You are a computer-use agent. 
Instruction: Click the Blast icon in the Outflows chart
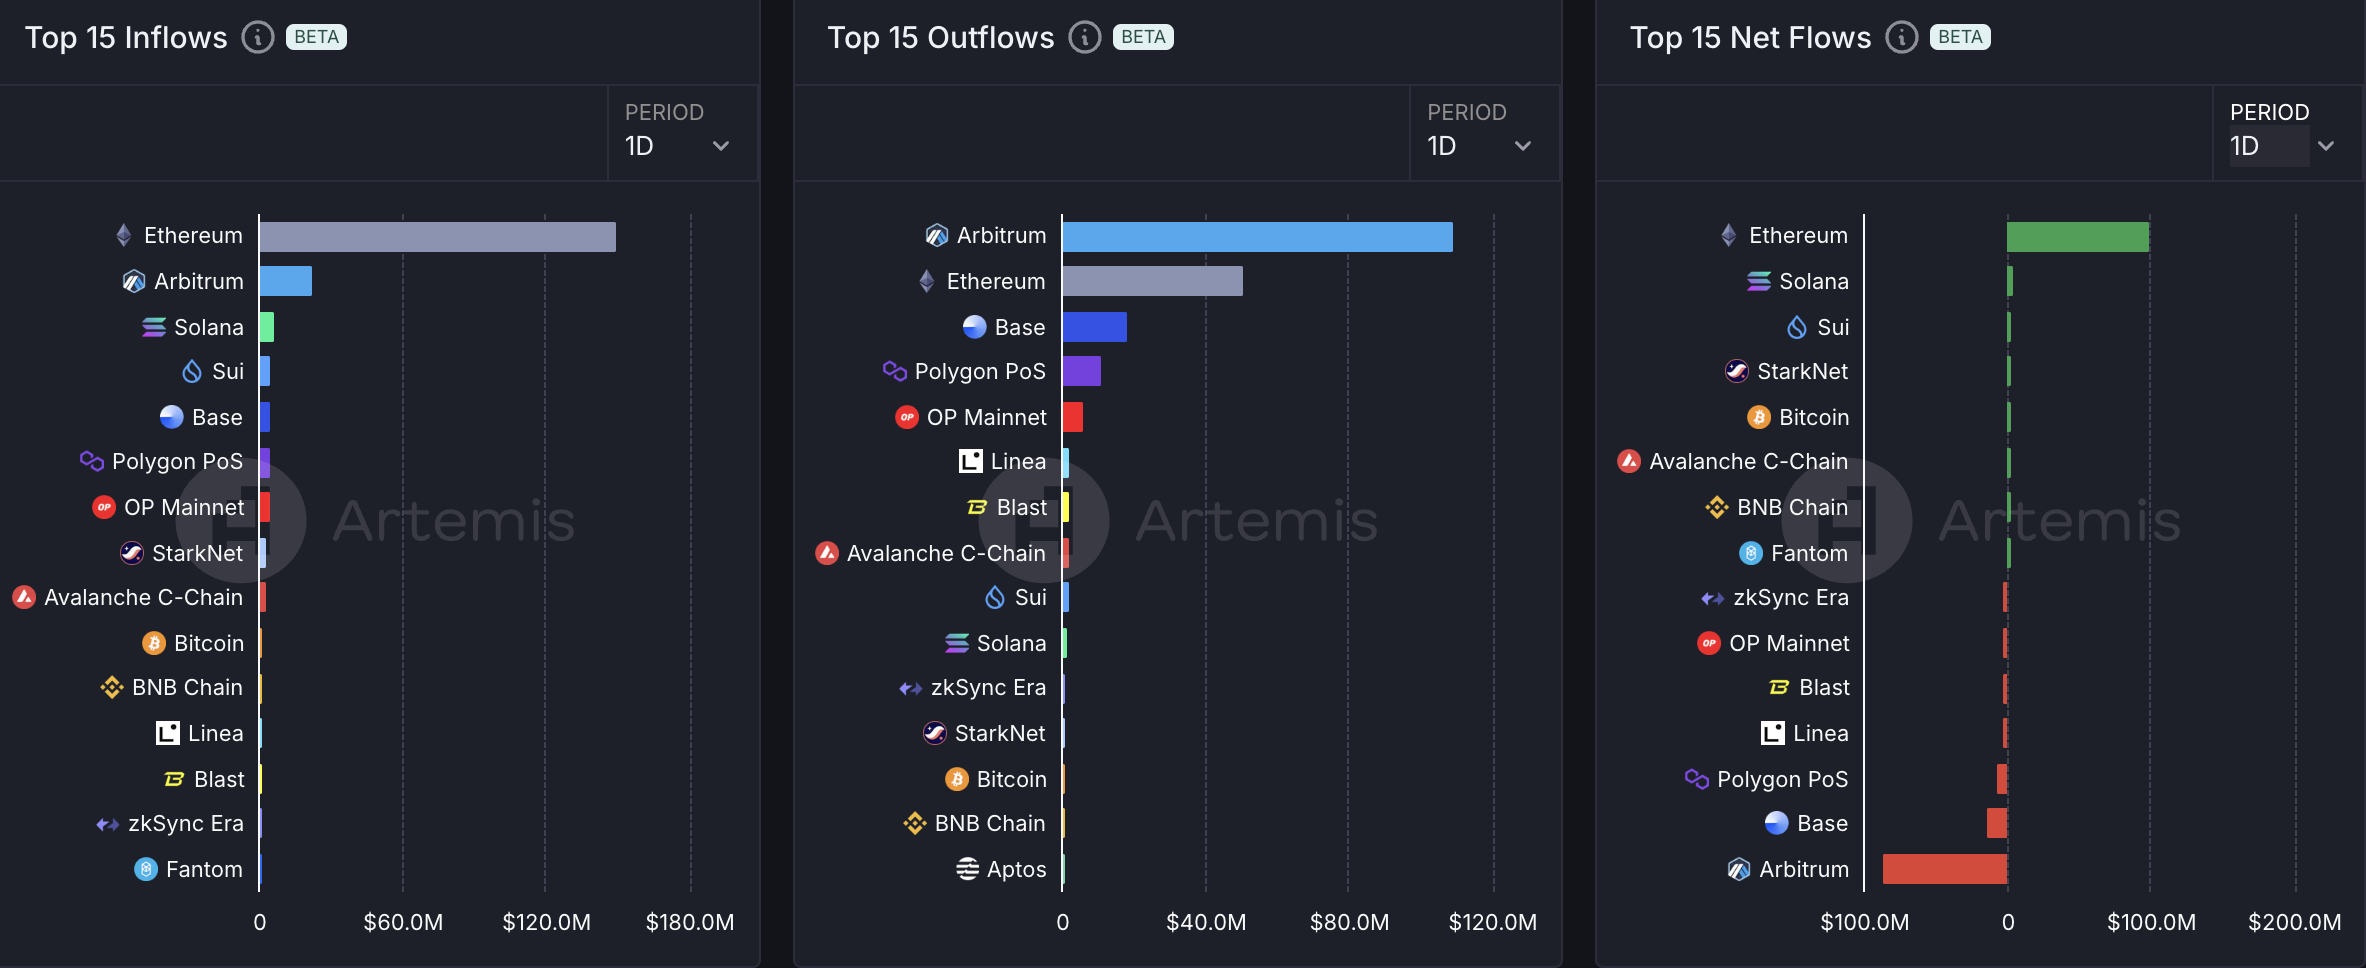[977, 508]
